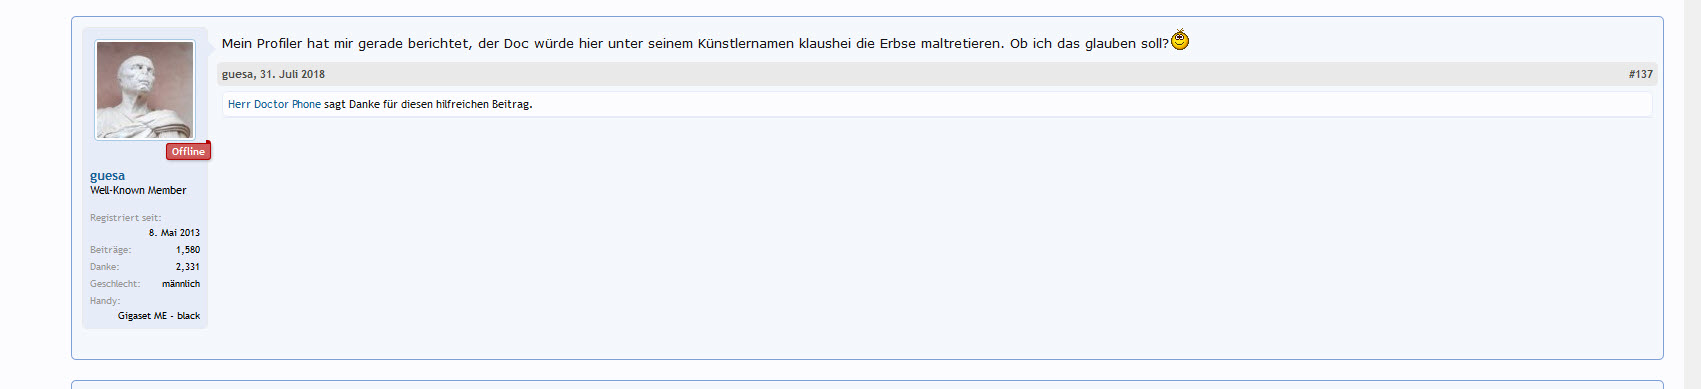Click the 'sagt Danke für diesen hilfreichen Beitrag' text

428,104
